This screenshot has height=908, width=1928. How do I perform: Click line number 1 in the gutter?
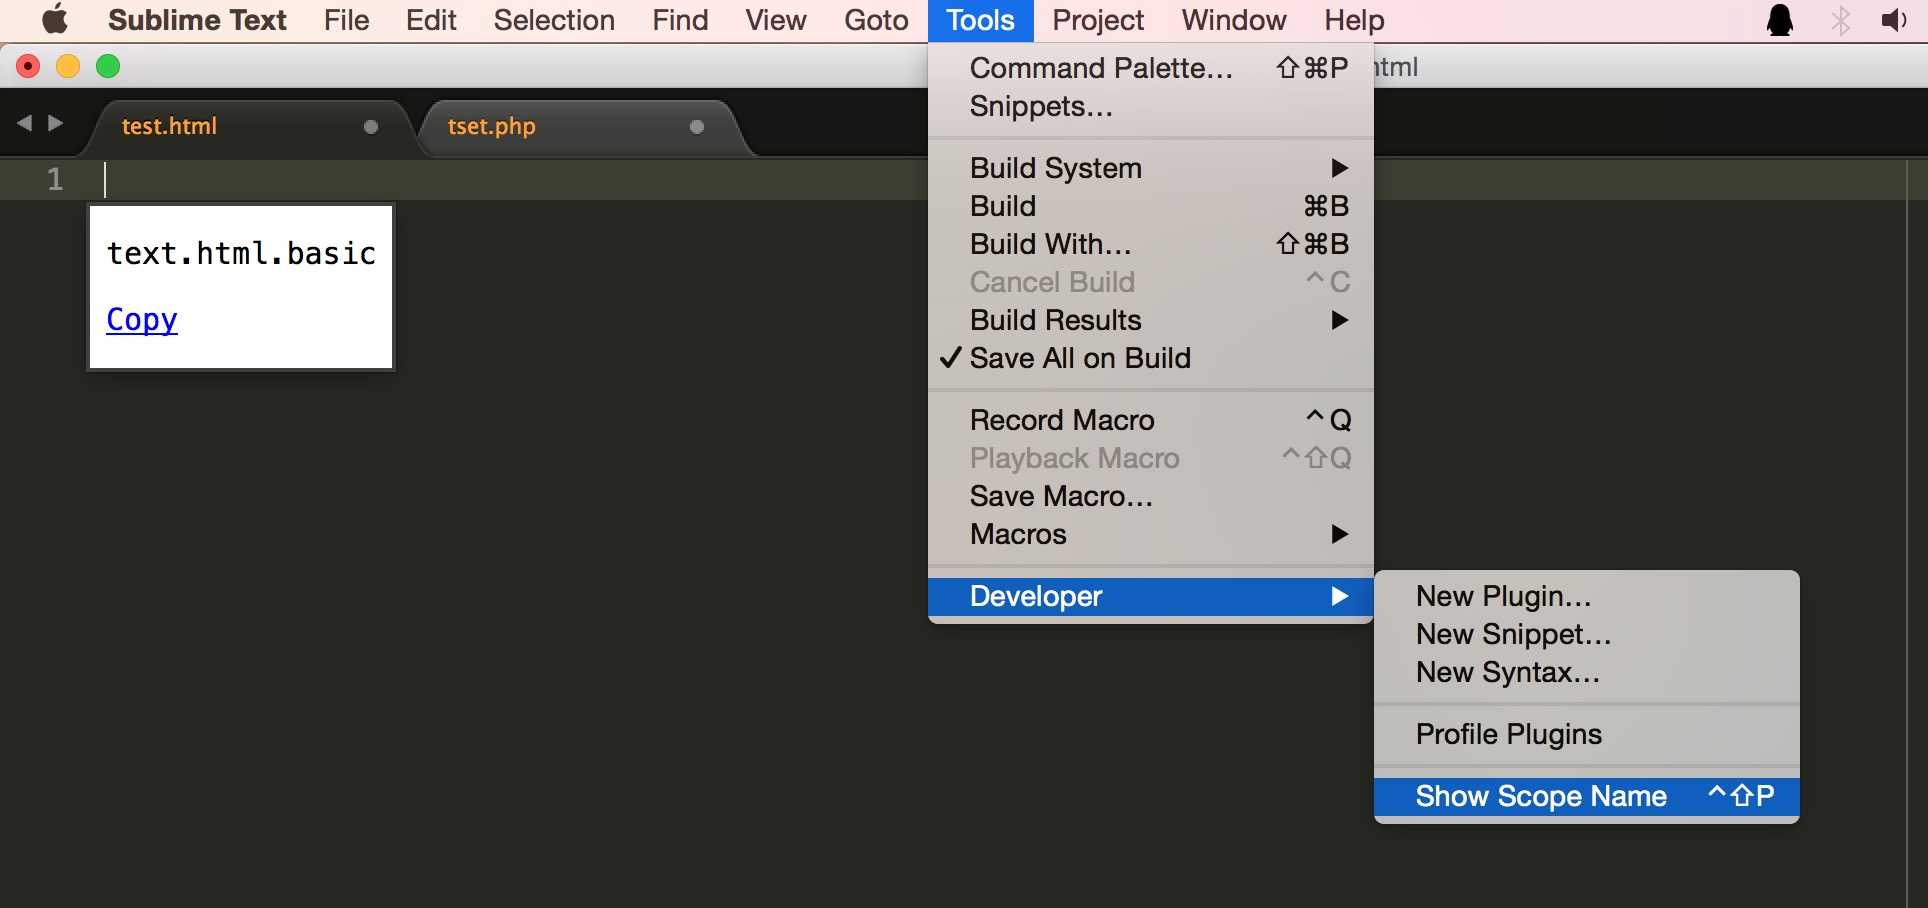click(55, 179)
